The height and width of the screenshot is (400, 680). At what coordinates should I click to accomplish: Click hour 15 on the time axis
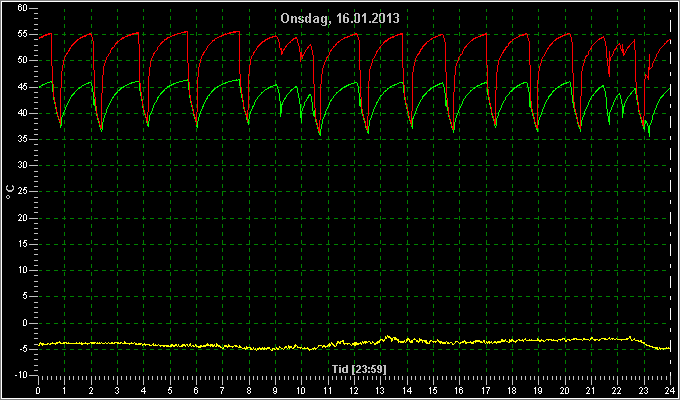(433, 390)
